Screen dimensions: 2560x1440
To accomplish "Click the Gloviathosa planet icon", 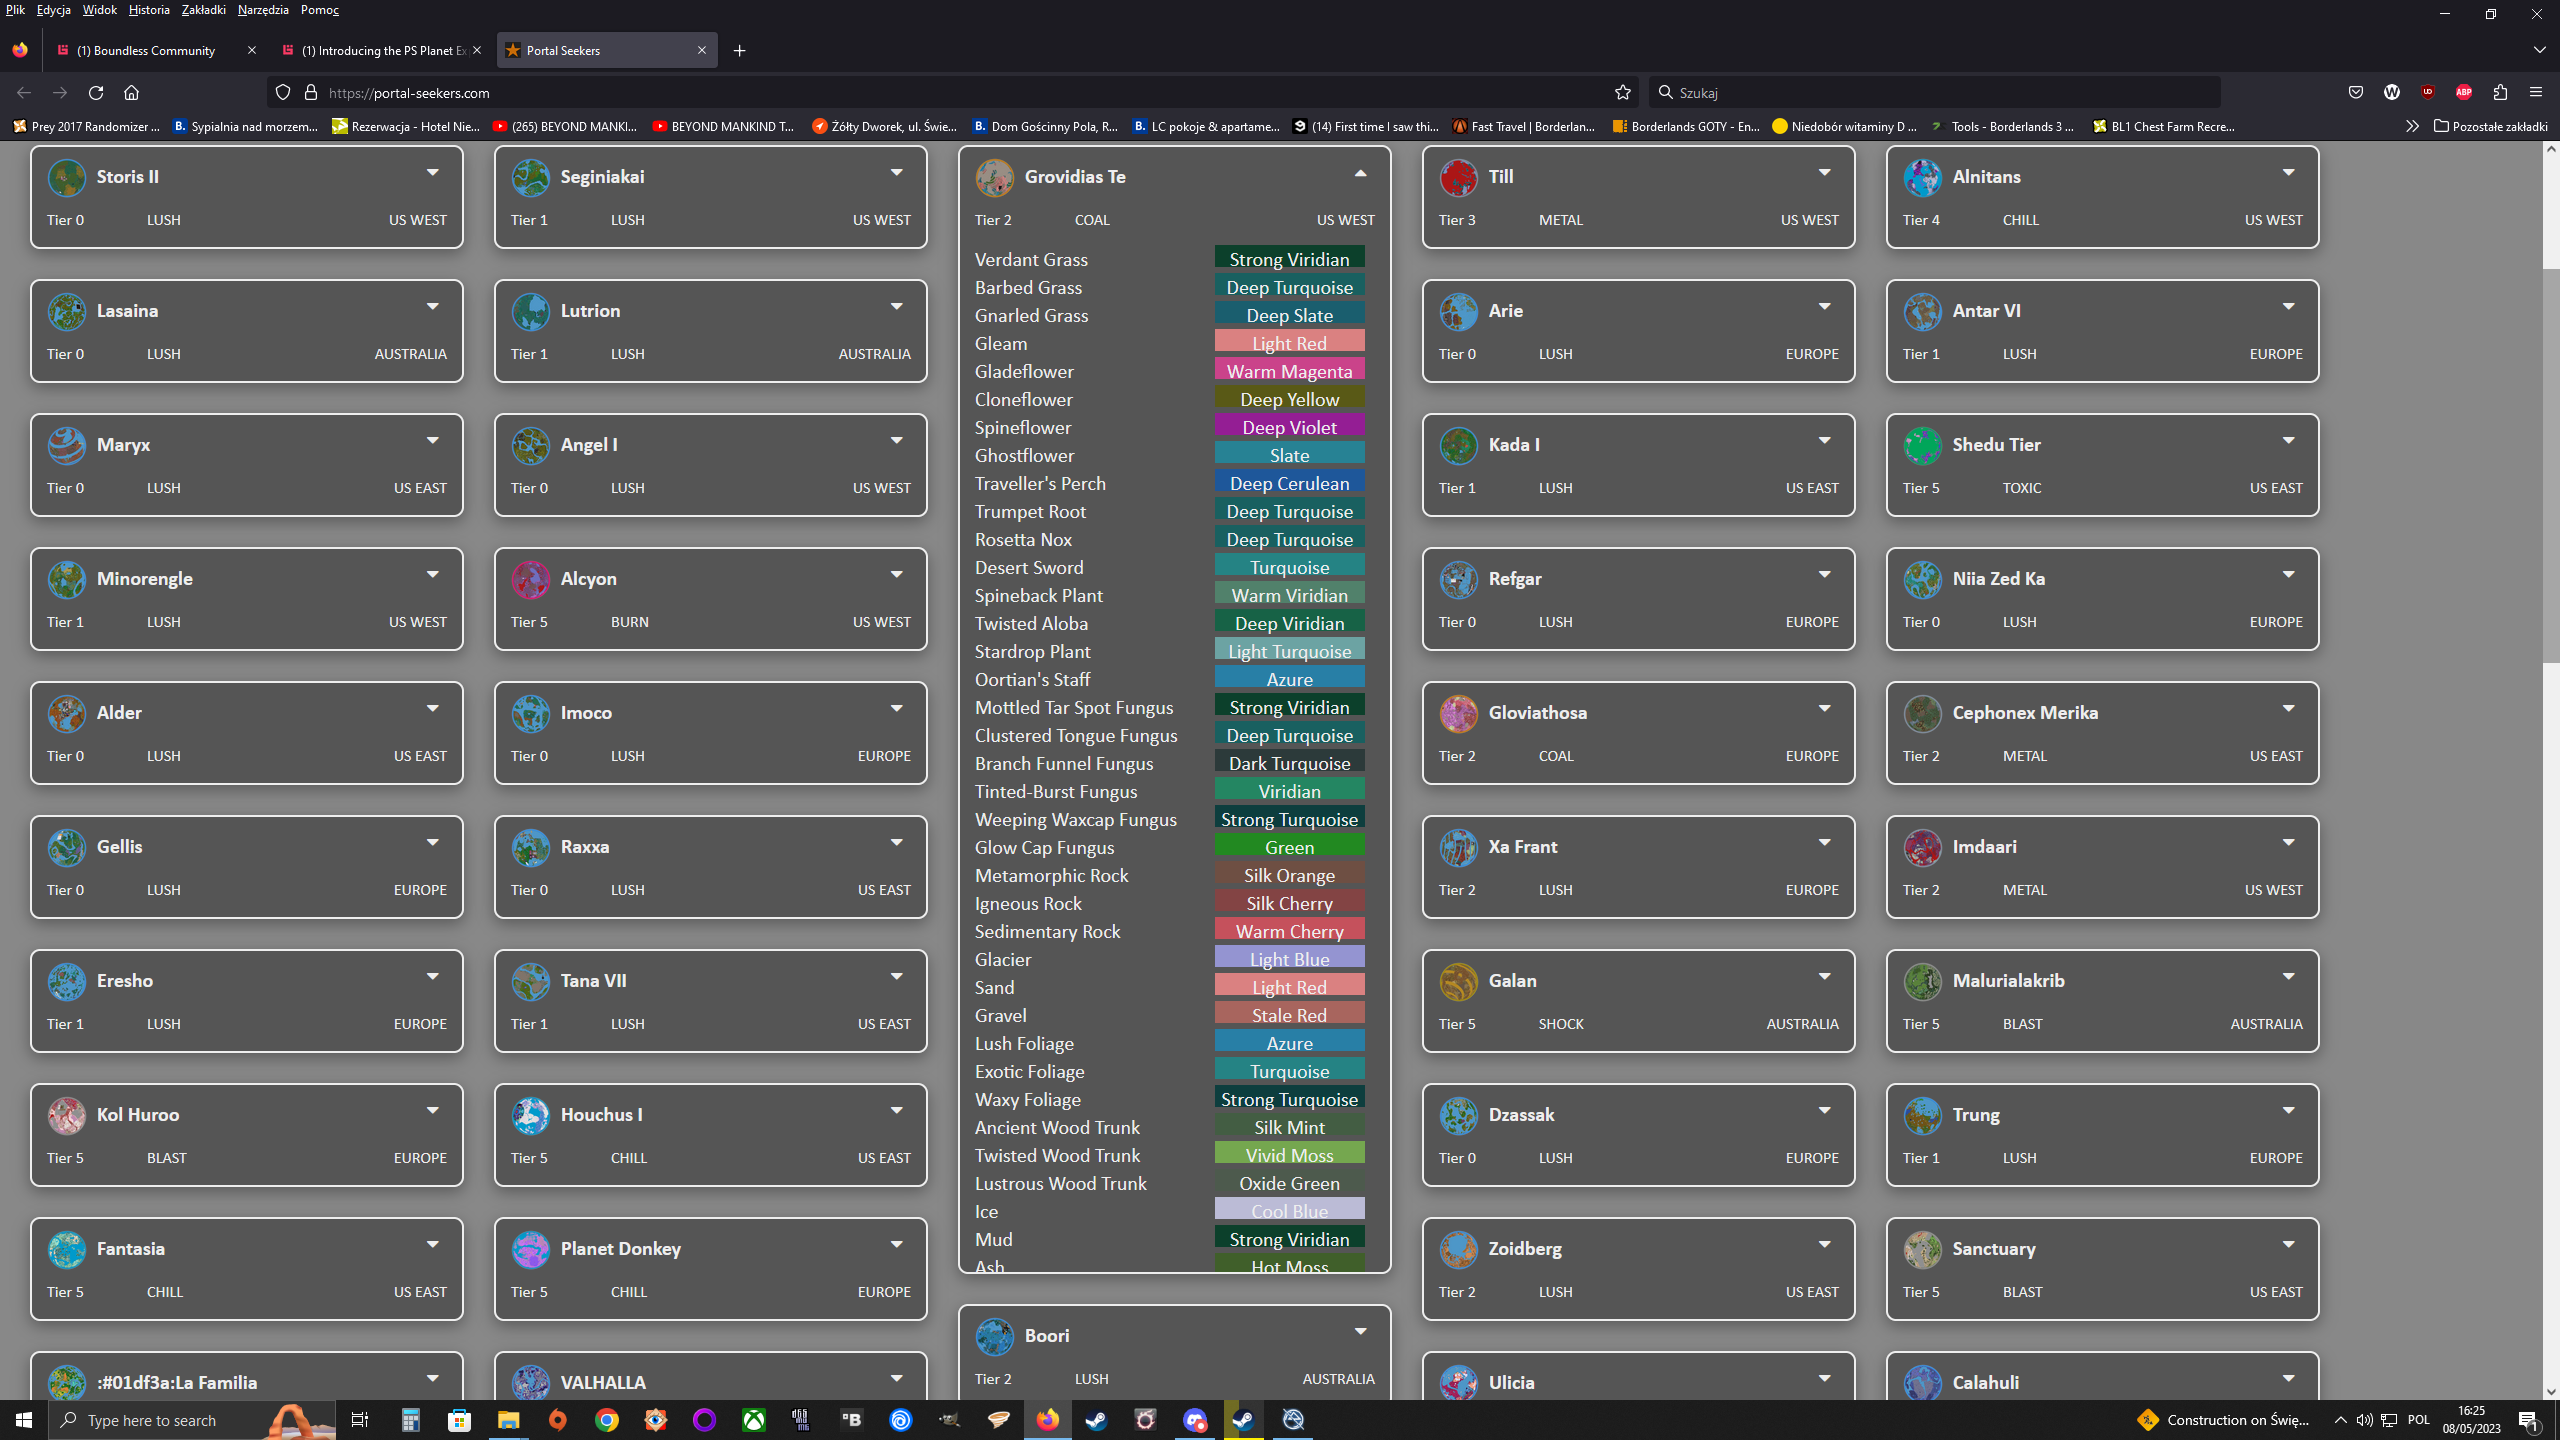I will pyautogui.click(x=1459, y=714).
